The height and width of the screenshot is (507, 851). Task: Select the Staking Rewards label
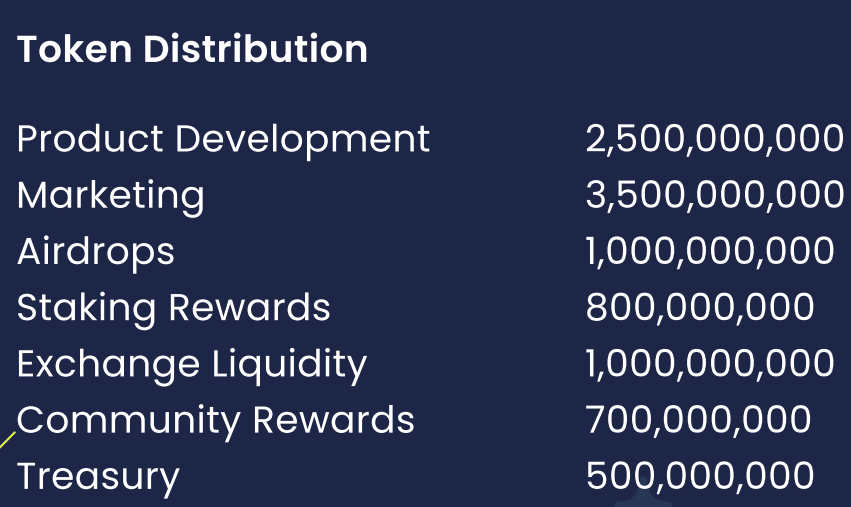click(173, 309)
